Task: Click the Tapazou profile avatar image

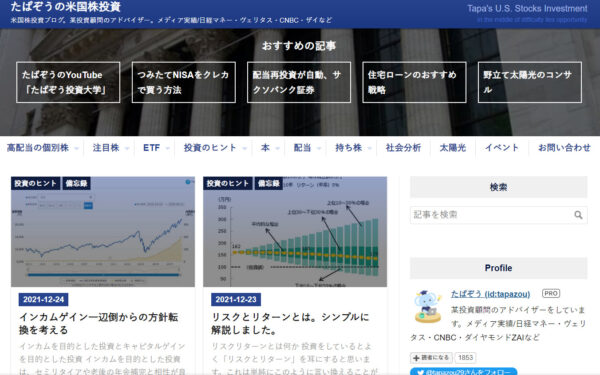Action: tap(427, 306)
